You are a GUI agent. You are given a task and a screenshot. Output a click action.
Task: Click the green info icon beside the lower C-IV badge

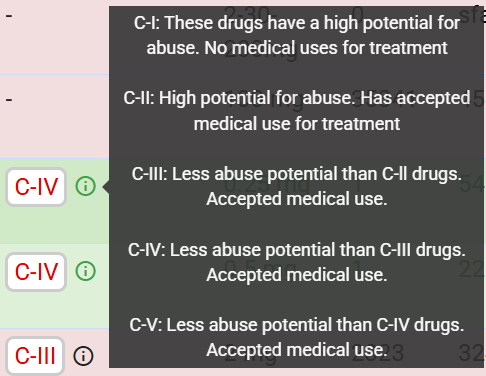[x=86, y=271]
